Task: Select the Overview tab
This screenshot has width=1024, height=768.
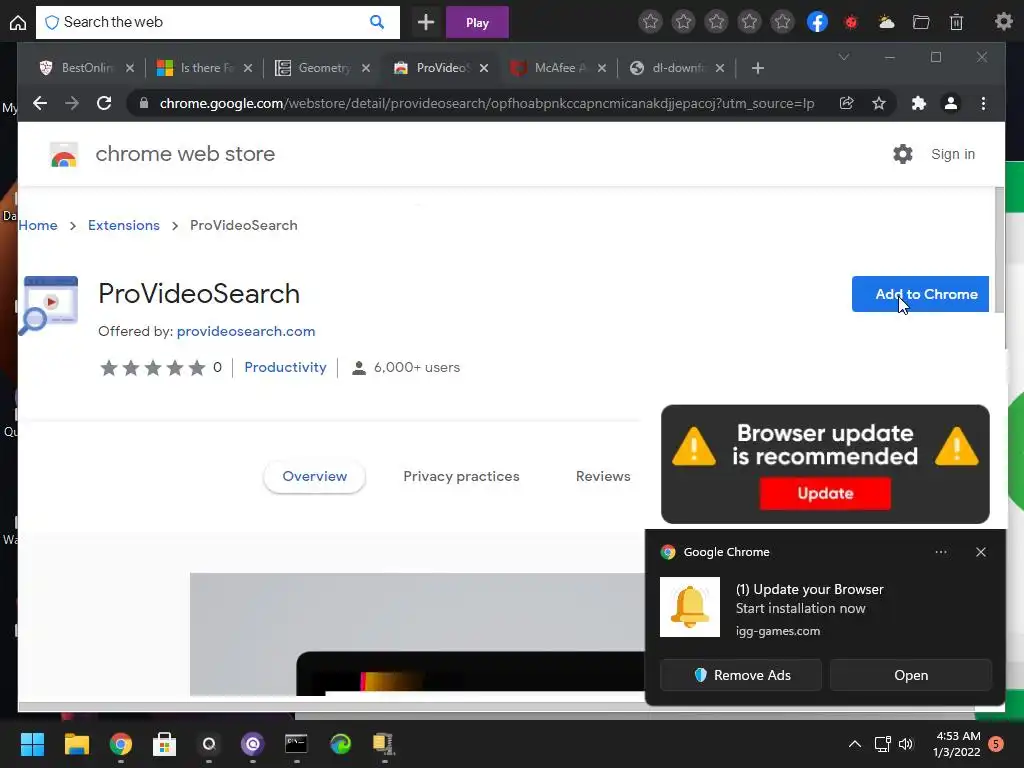Action: pos(315,477)
